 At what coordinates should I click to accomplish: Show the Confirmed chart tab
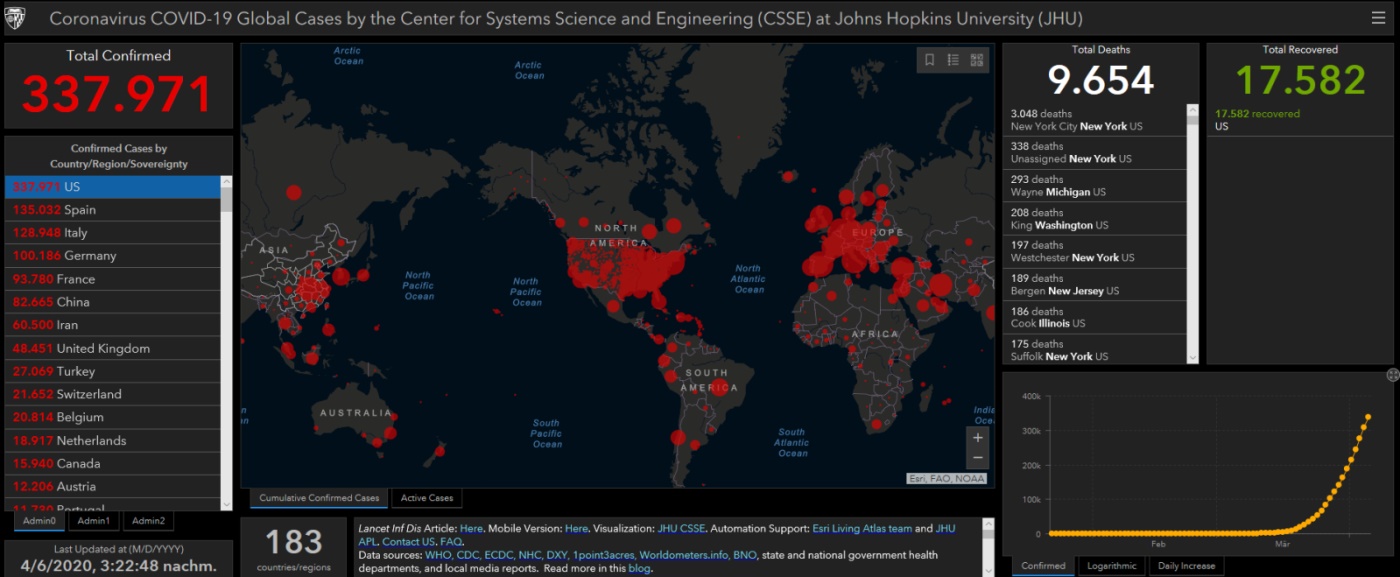point(1043,566)
